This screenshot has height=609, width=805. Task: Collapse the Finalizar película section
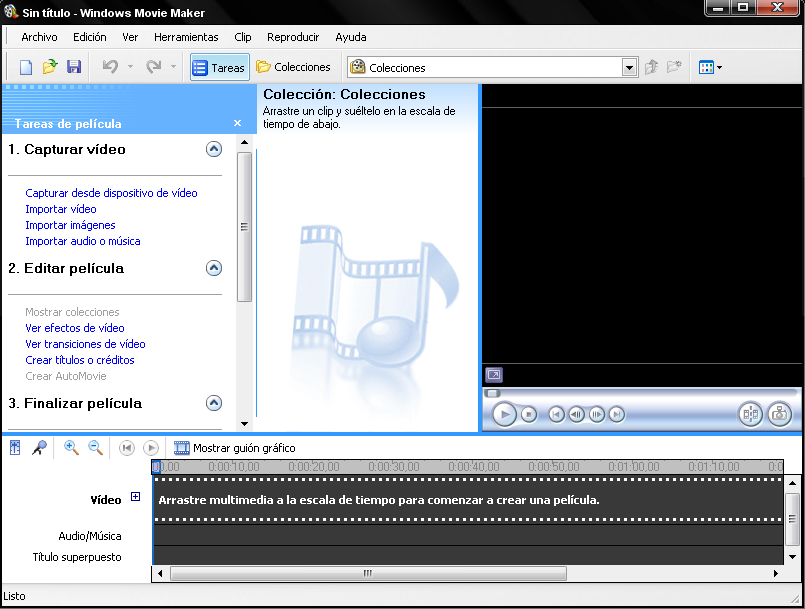click(214, 403)
